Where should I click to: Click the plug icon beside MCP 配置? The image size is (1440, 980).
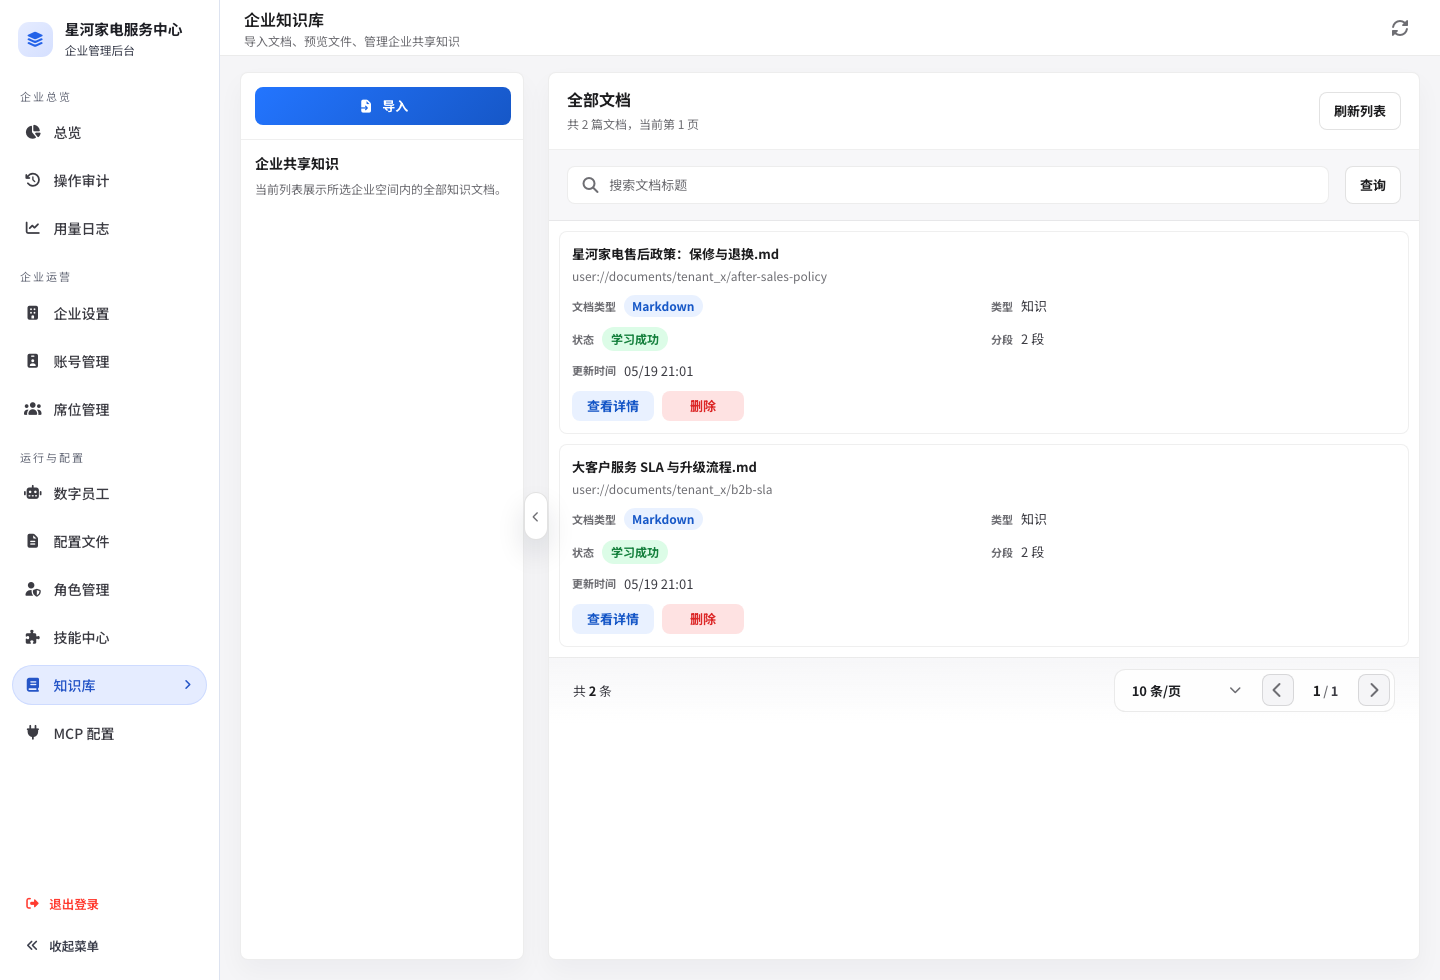coord(33,733)
